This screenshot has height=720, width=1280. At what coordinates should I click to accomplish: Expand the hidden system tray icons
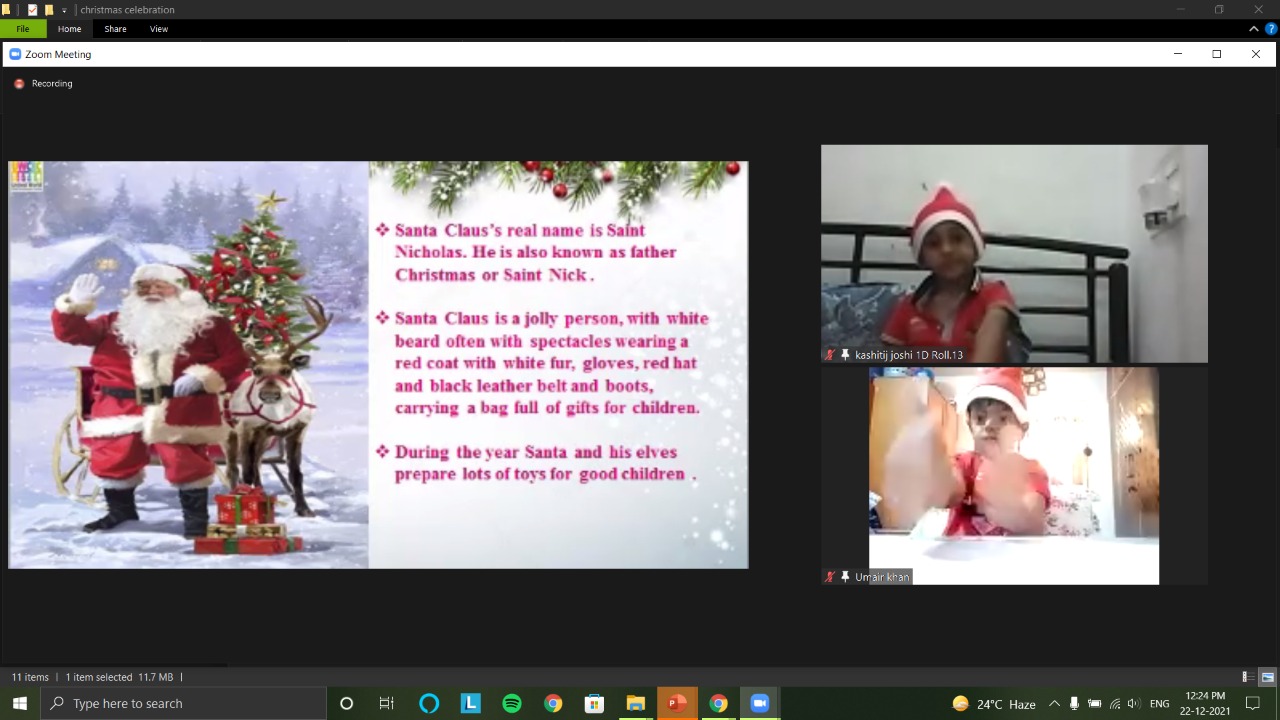[x=1054, y=704]
